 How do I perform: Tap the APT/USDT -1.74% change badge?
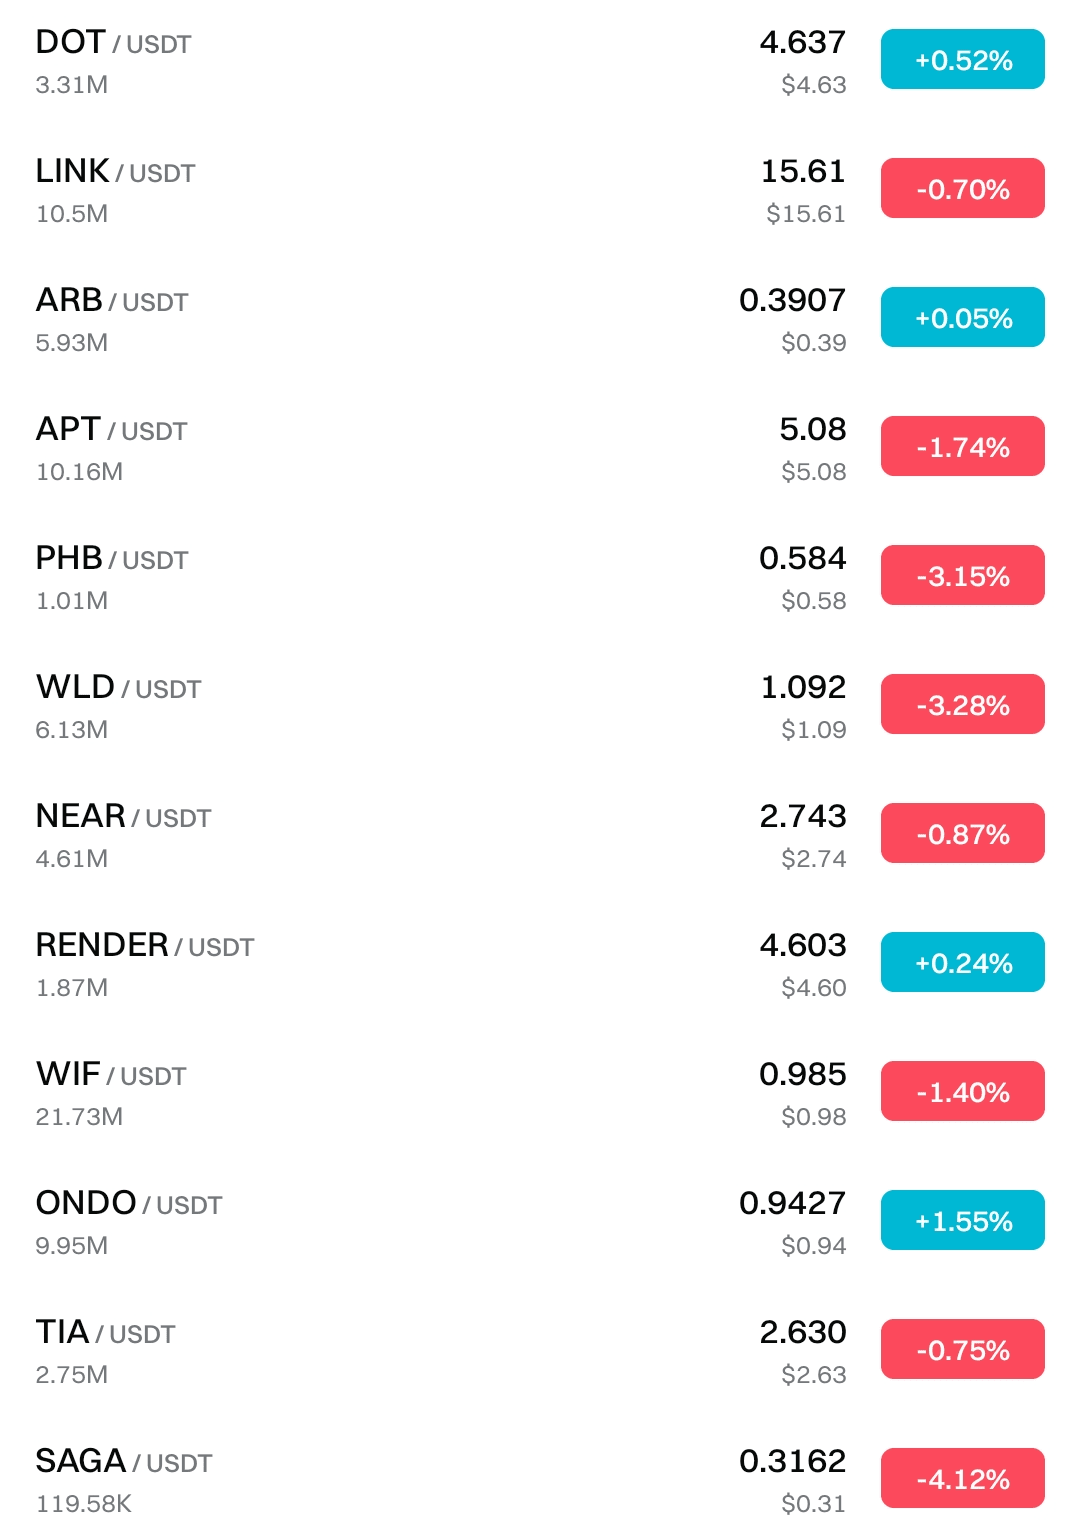click(962, 447)
